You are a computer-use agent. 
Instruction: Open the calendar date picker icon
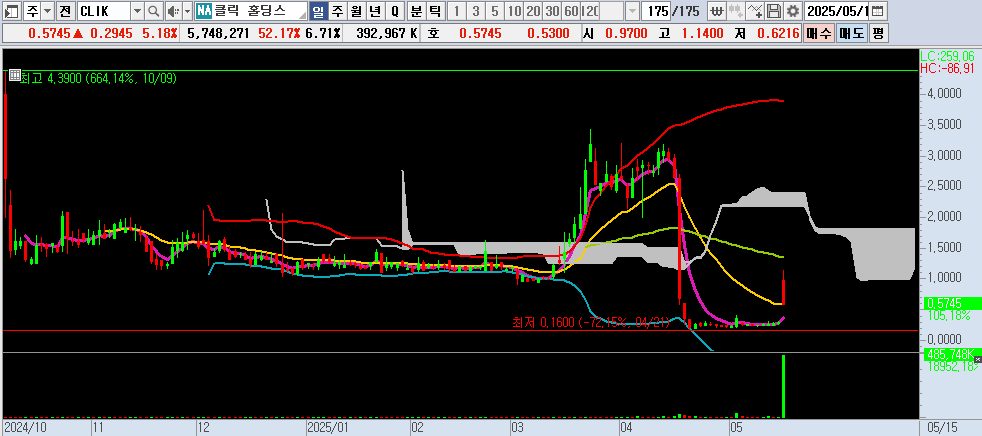tap(879, 11)
